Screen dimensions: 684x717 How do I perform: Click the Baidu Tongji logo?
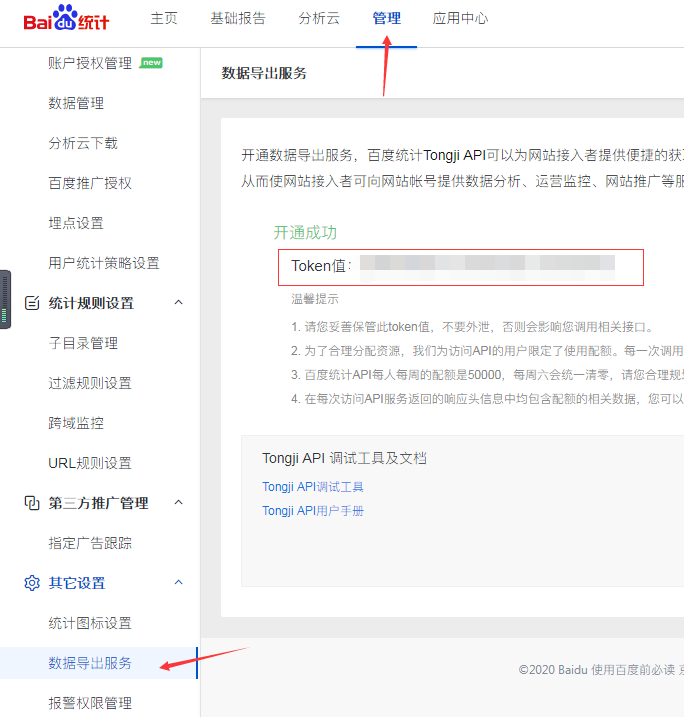click(x=66, y=18)
